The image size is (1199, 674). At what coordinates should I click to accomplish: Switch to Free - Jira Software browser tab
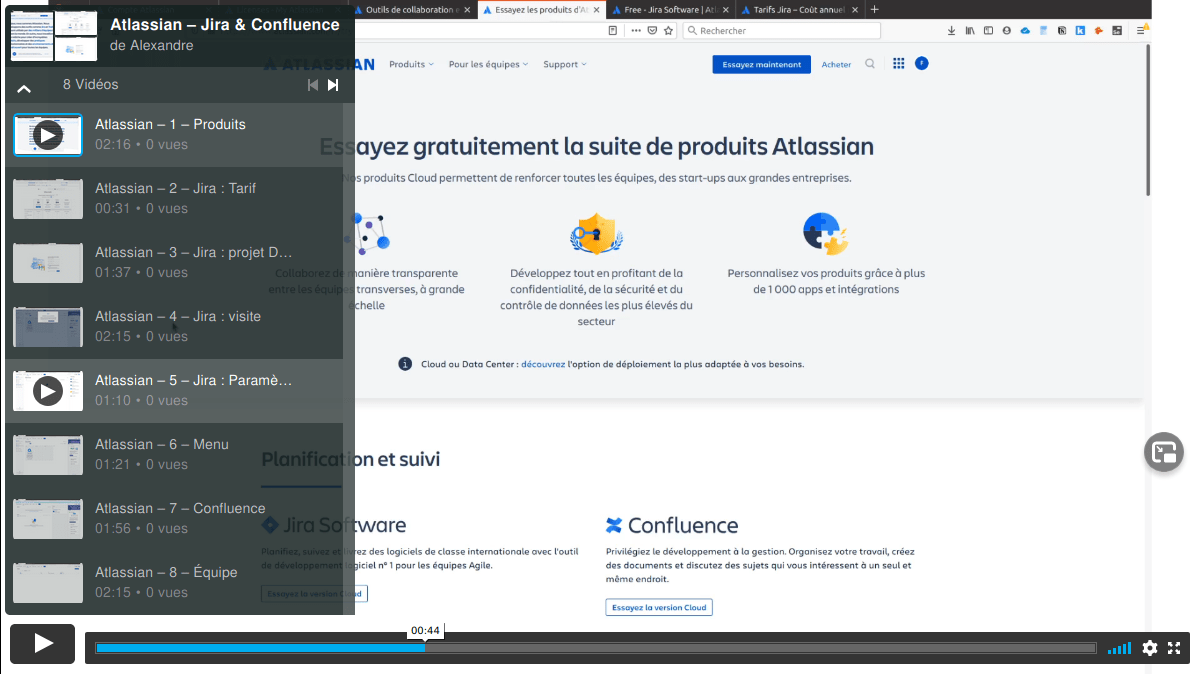click(x=669, y=10)
